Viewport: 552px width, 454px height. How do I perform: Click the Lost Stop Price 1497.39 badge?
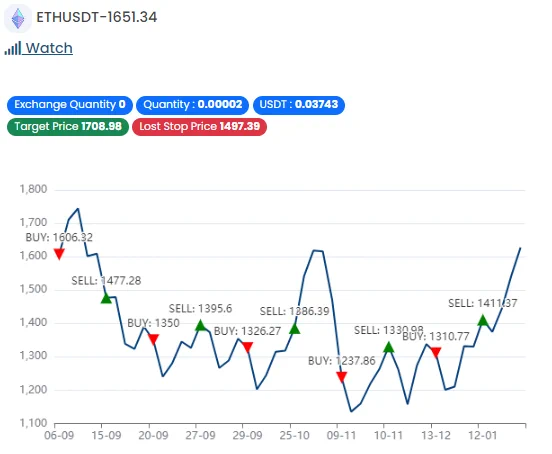coord(200,127)
